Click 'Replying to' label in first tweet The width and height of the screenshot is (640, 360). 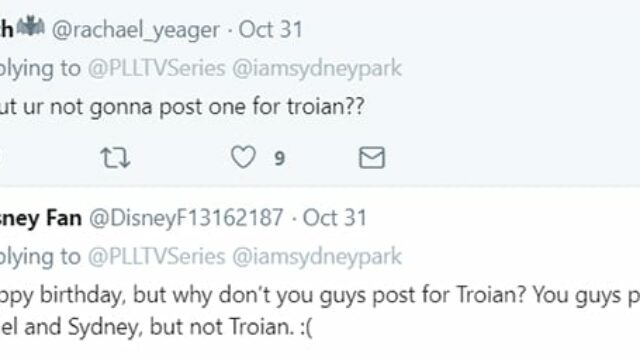40,68
